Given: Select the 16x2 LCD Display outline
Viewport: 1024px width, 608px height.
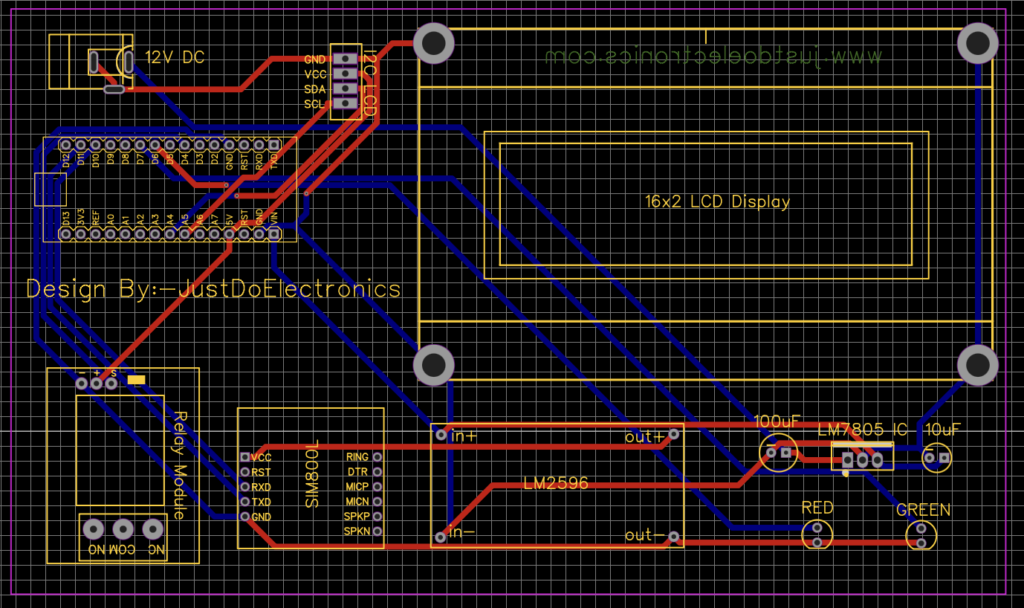Looking at the screenshot, I should [715, 200].
